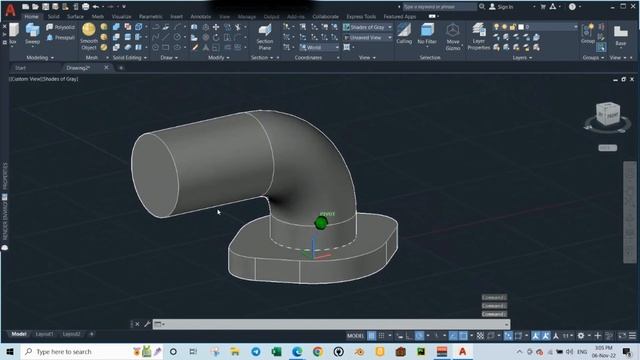The height and width of the screenshot is (360, 640).
Task: Click the search magnifier icon in title bar
Action: (x=482, y=7)
